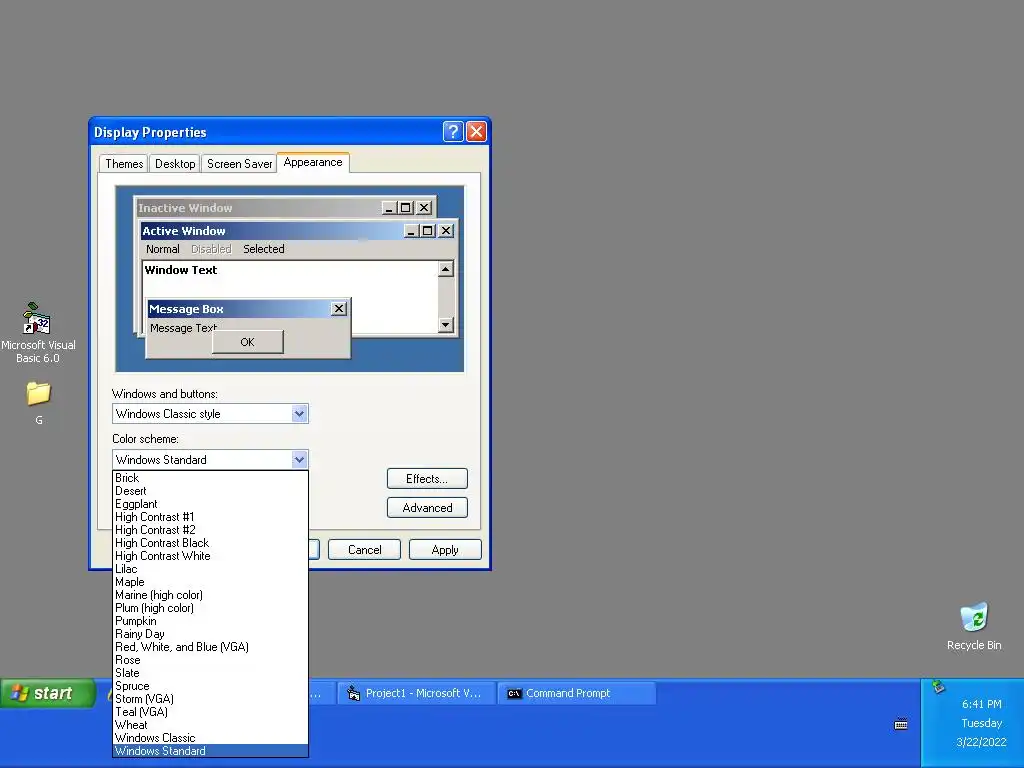
Task: Choose Windows Classic color scheme
Action: (x=210, y=738)
